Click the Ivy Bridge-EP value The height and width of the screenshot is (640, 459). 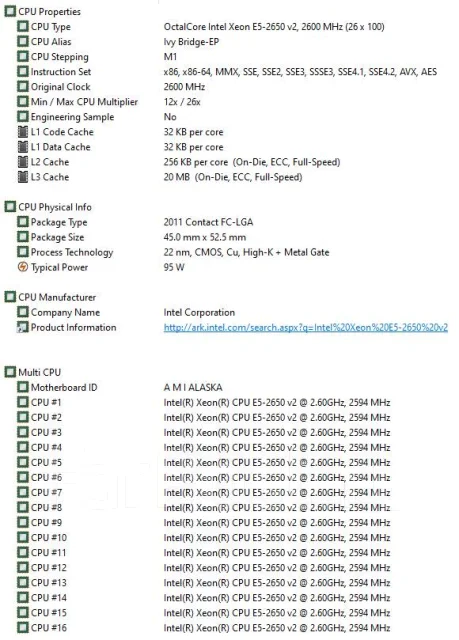(x=191, y=42)
